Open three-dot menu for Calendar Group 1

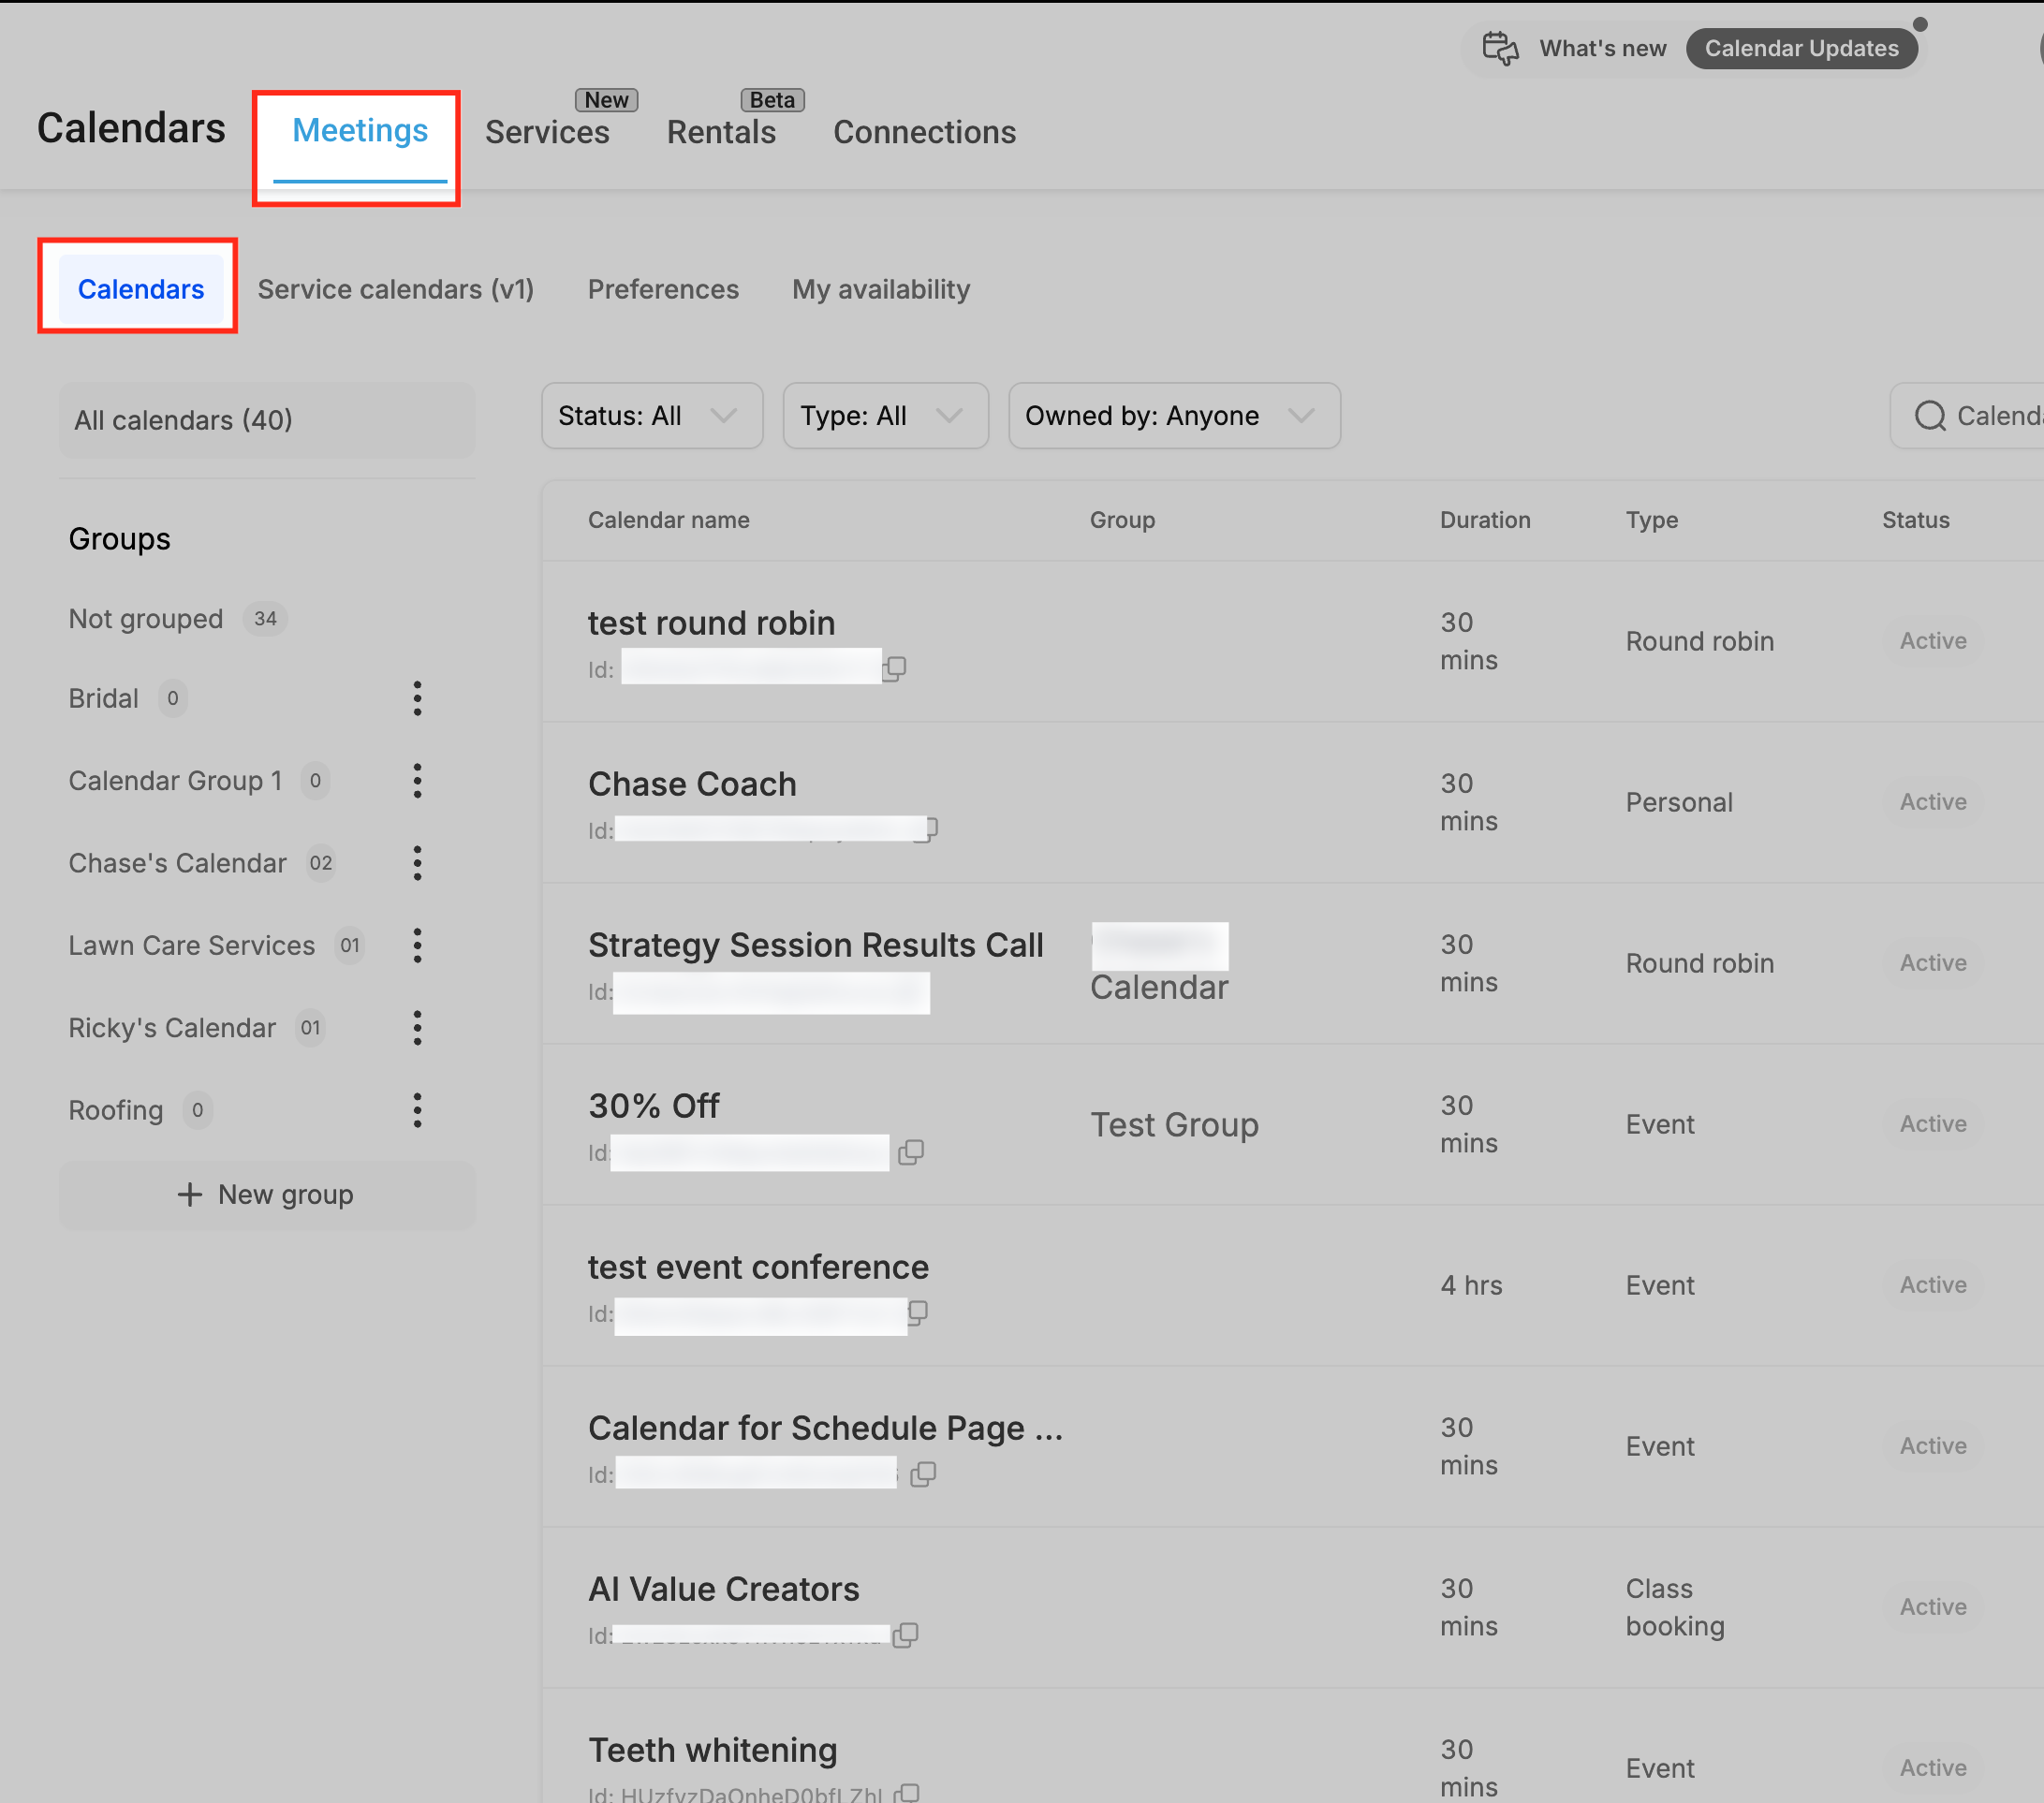pos(417,780)
